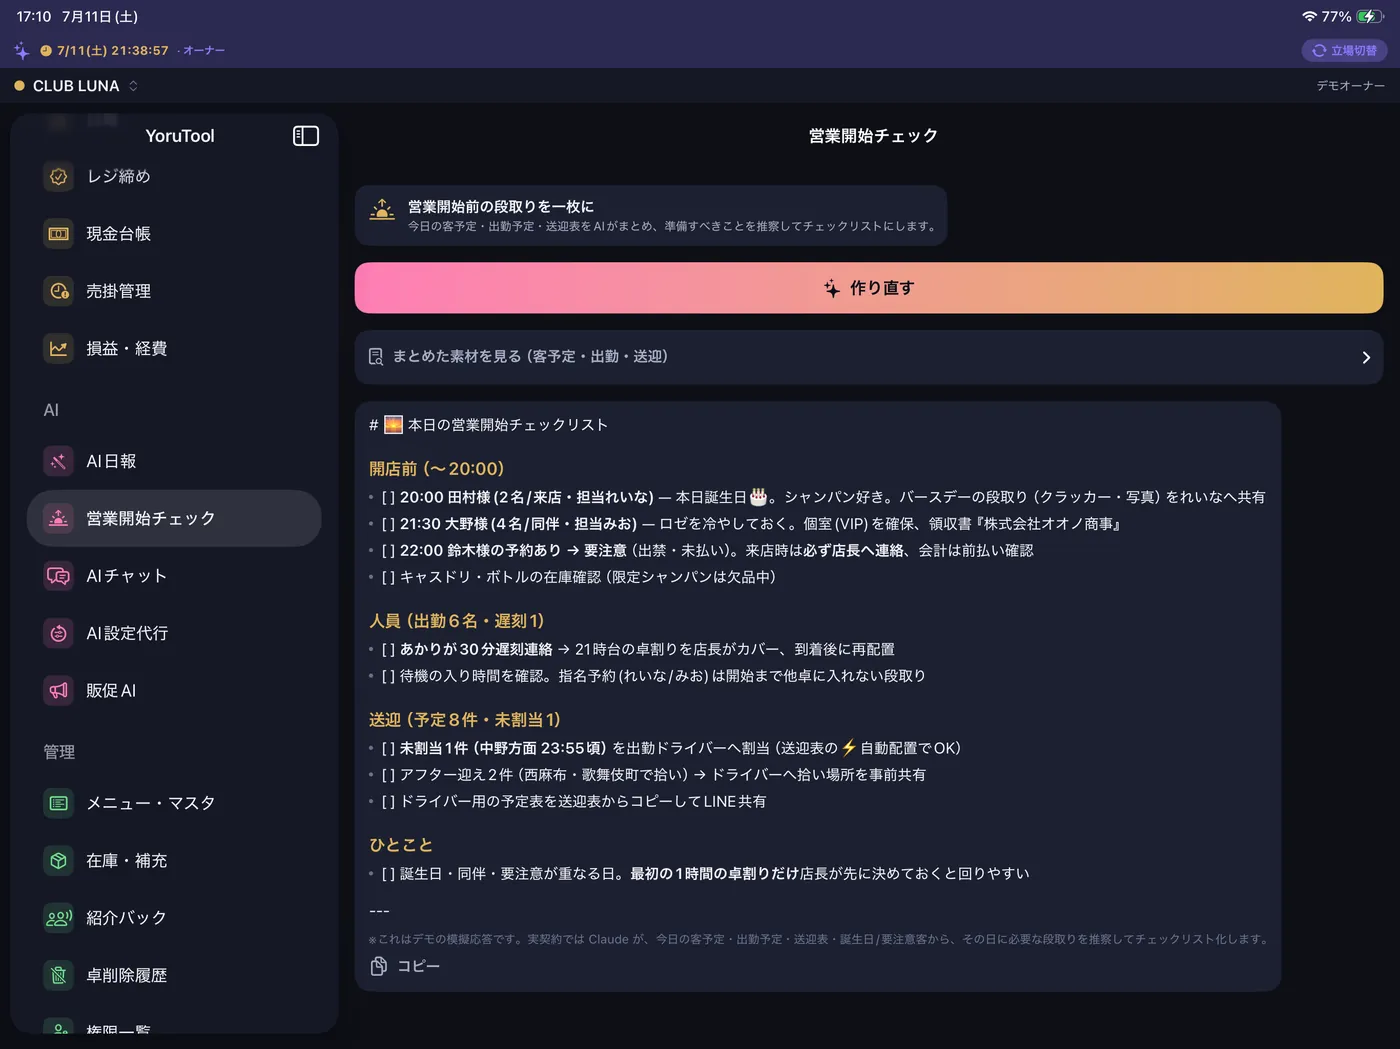Click the sparkle icon on 作り直す button
The width and height of the screenshot is (1400, 1049).
coord(832,288)
